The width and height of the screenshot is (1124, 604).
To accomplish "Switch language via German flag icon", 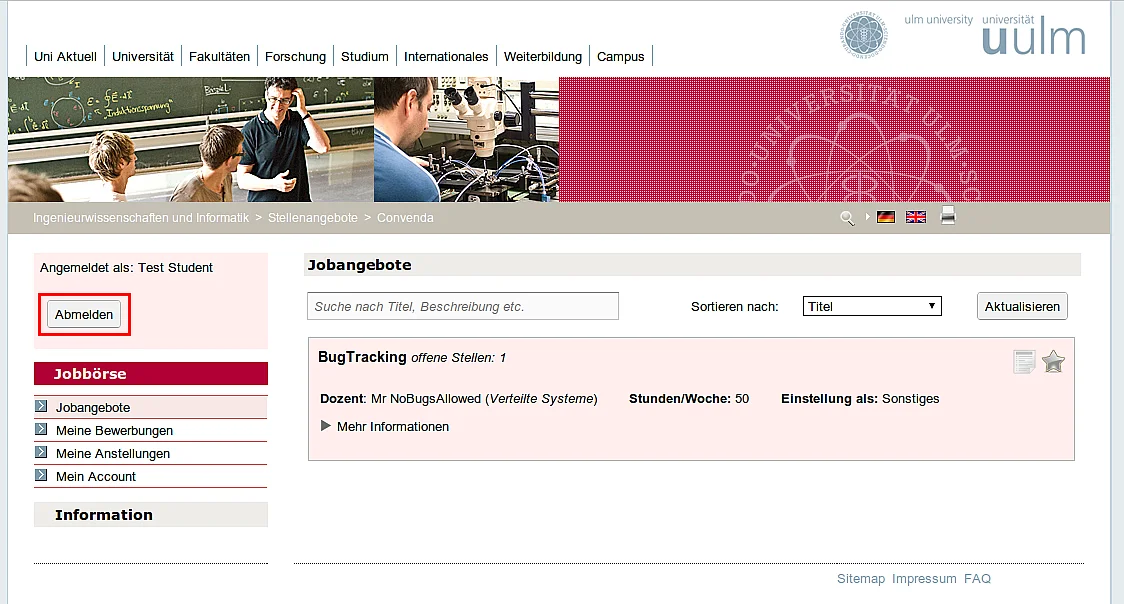I will pos(886,217).
